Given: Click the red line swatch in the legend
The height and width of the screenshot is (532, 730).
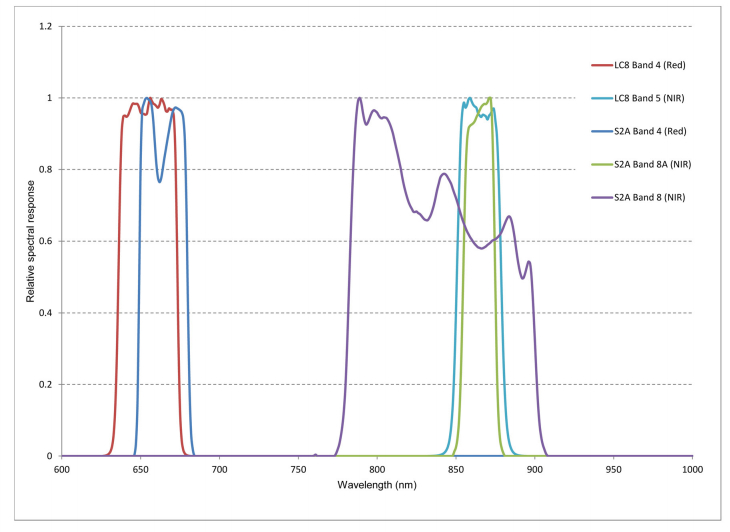Looking at the screenshot, I should (x=601, y=66).
